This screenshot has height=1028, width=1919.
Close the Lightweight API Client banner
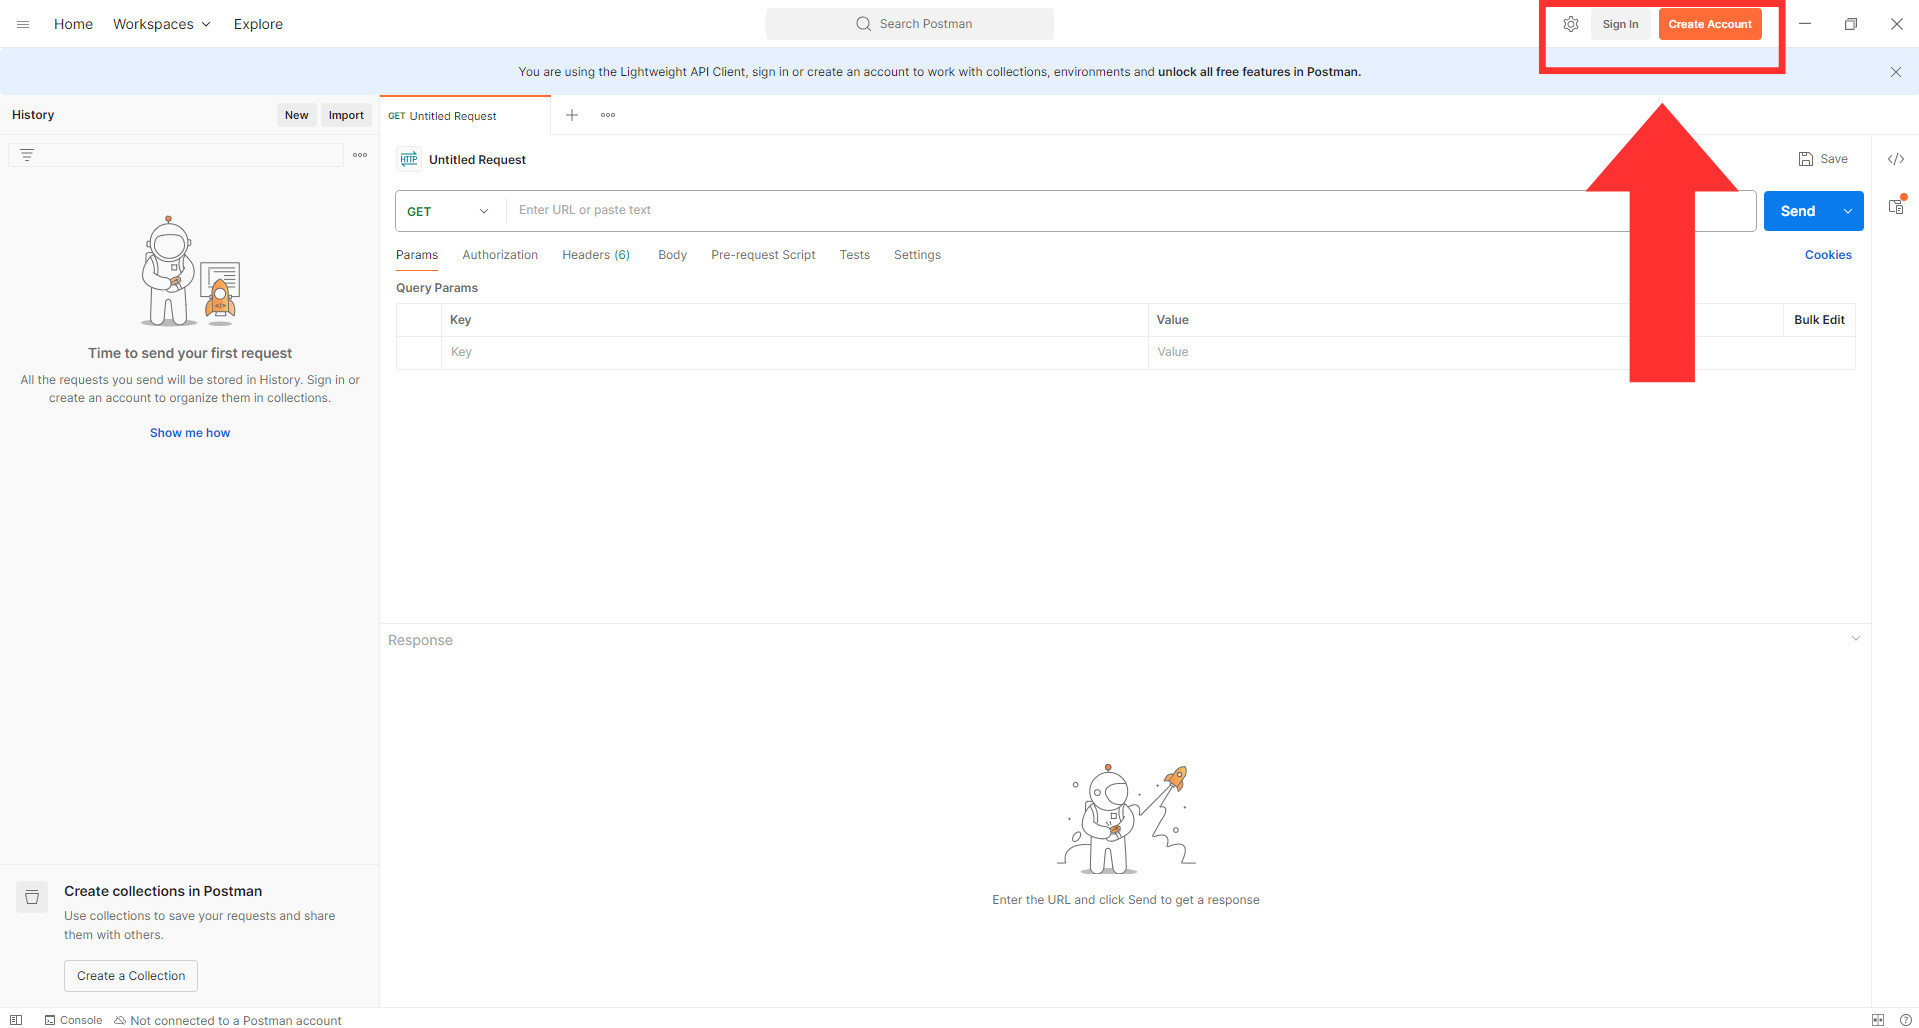(x=1896, y=72)
